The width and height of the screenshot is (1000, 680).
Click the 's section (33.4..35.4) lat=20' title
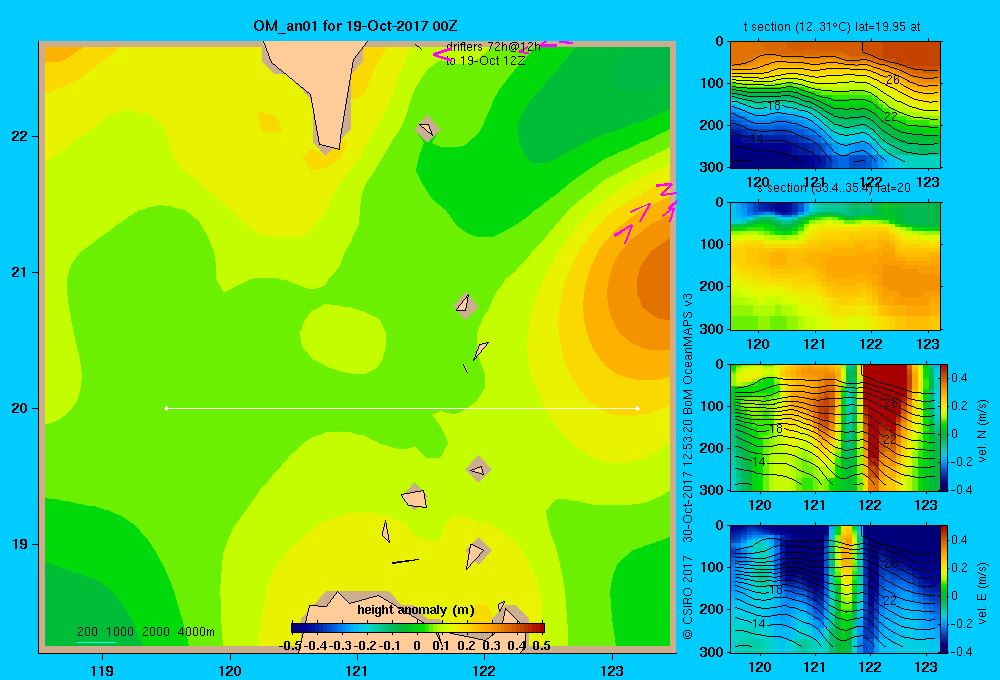(834, 188)
